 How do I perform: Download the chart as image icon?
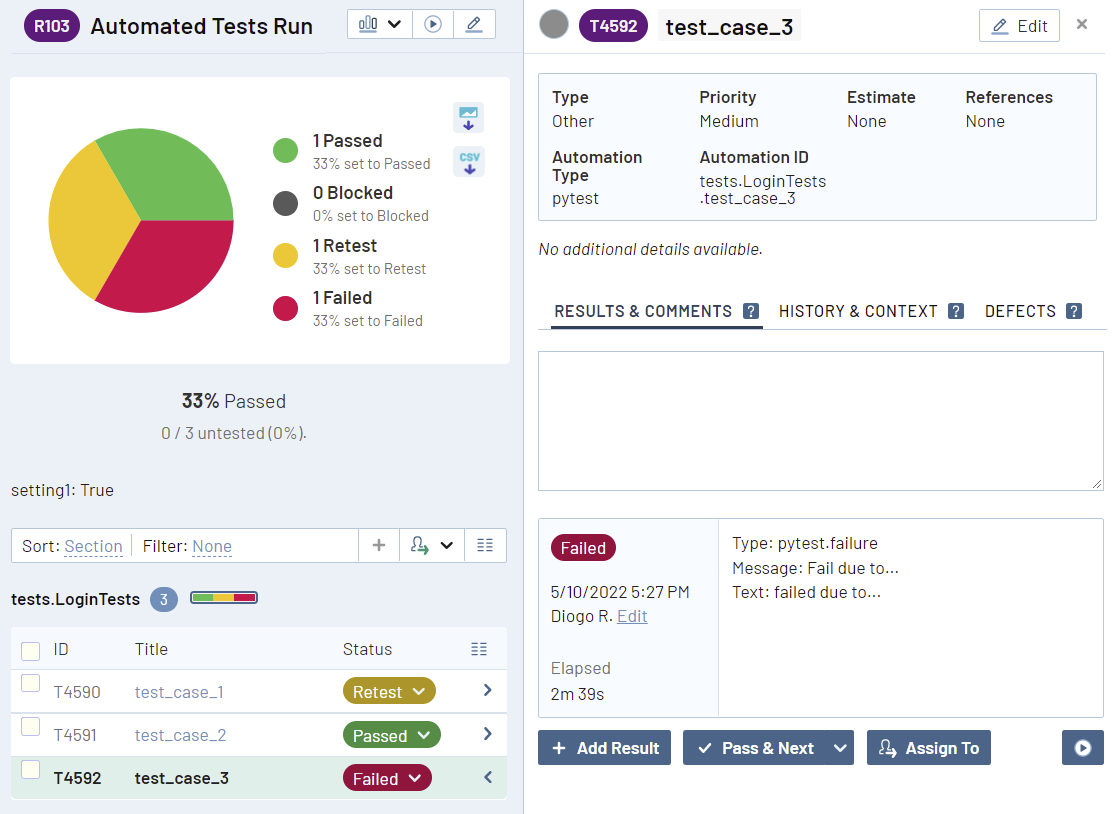(469, 118)
